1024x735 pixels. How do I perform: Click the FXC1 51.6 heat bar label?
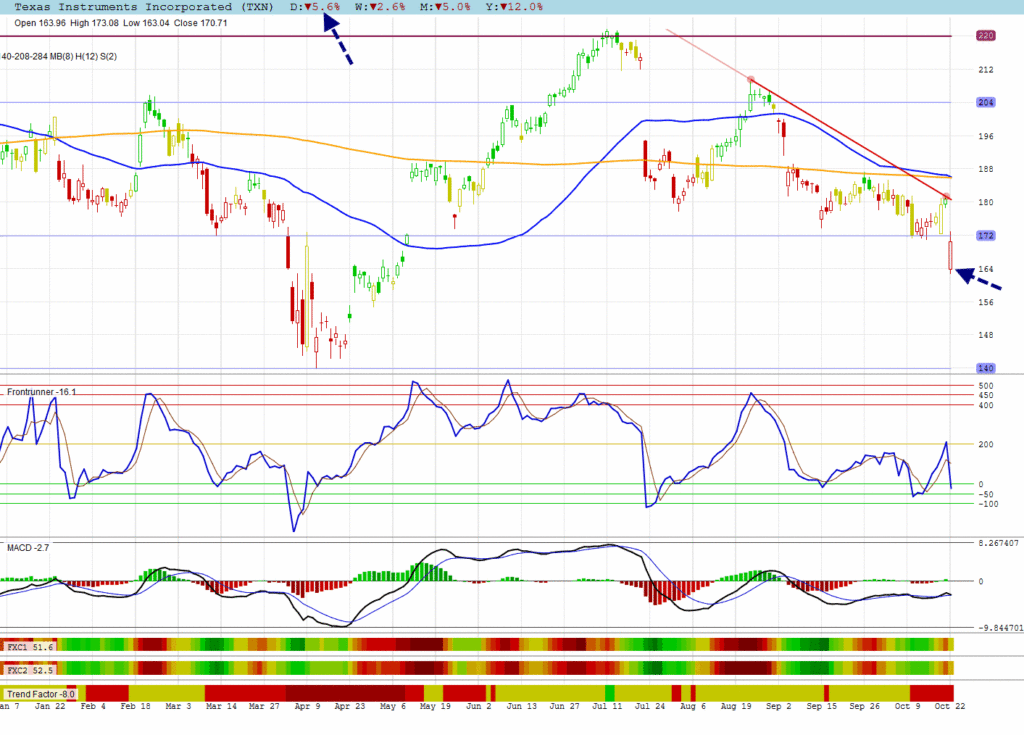(x=29, y=648)
